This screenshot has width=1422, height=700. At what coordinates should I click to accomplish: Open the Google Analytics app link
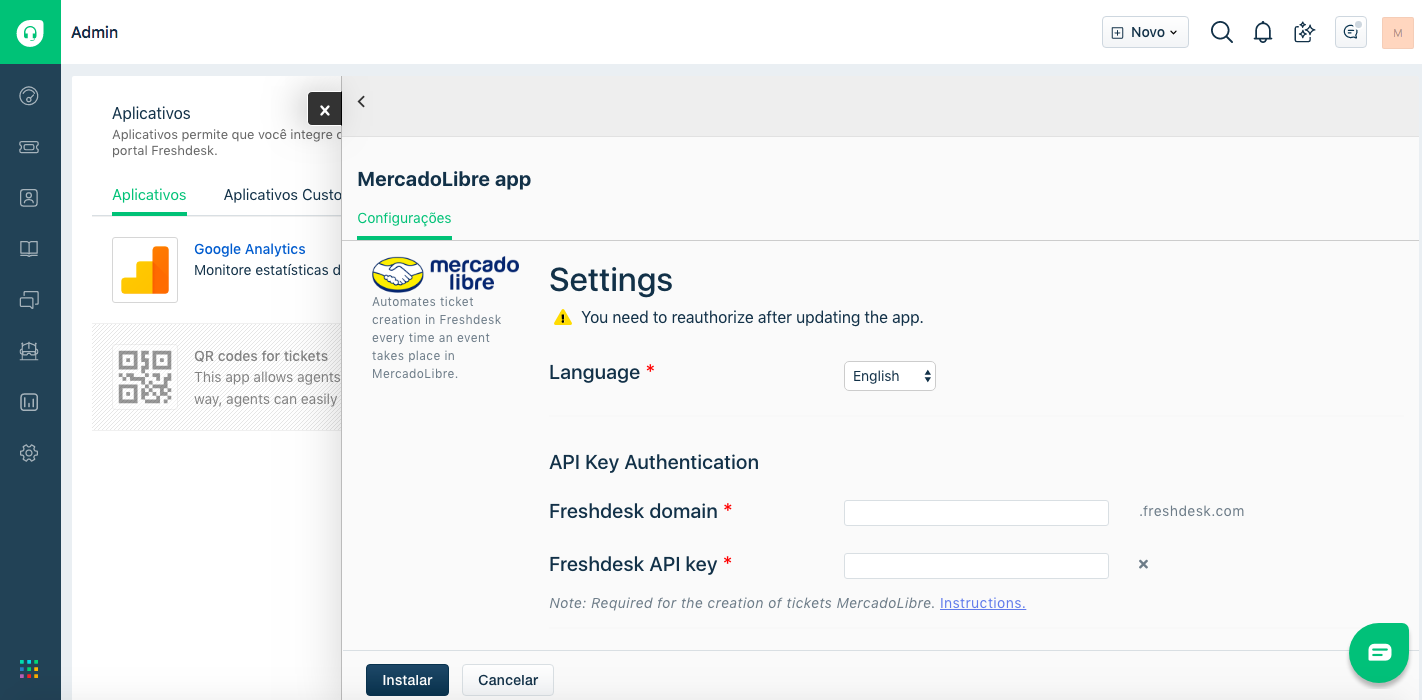point(250,249)
